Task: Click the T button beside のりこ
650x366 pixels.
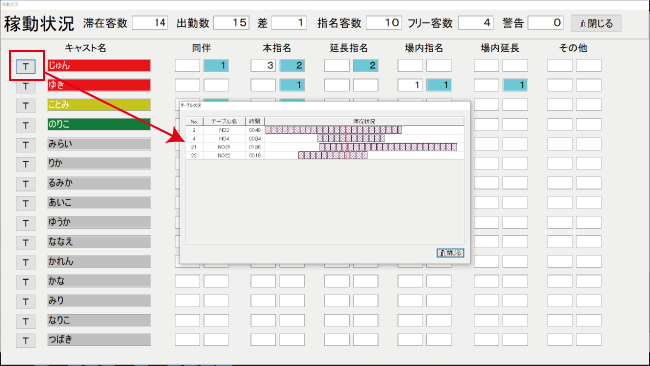Action: tap(26, 125)
